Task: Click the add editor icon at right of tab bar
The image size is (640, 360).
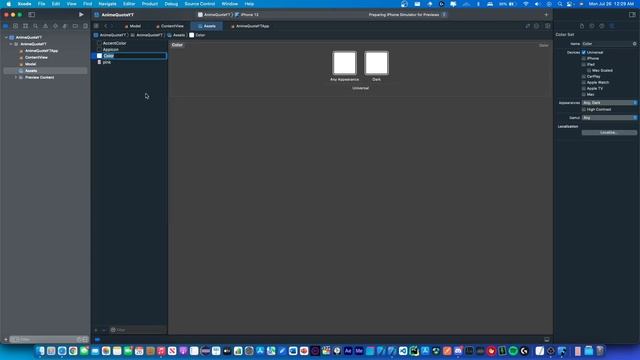Action: pos(548,26)
